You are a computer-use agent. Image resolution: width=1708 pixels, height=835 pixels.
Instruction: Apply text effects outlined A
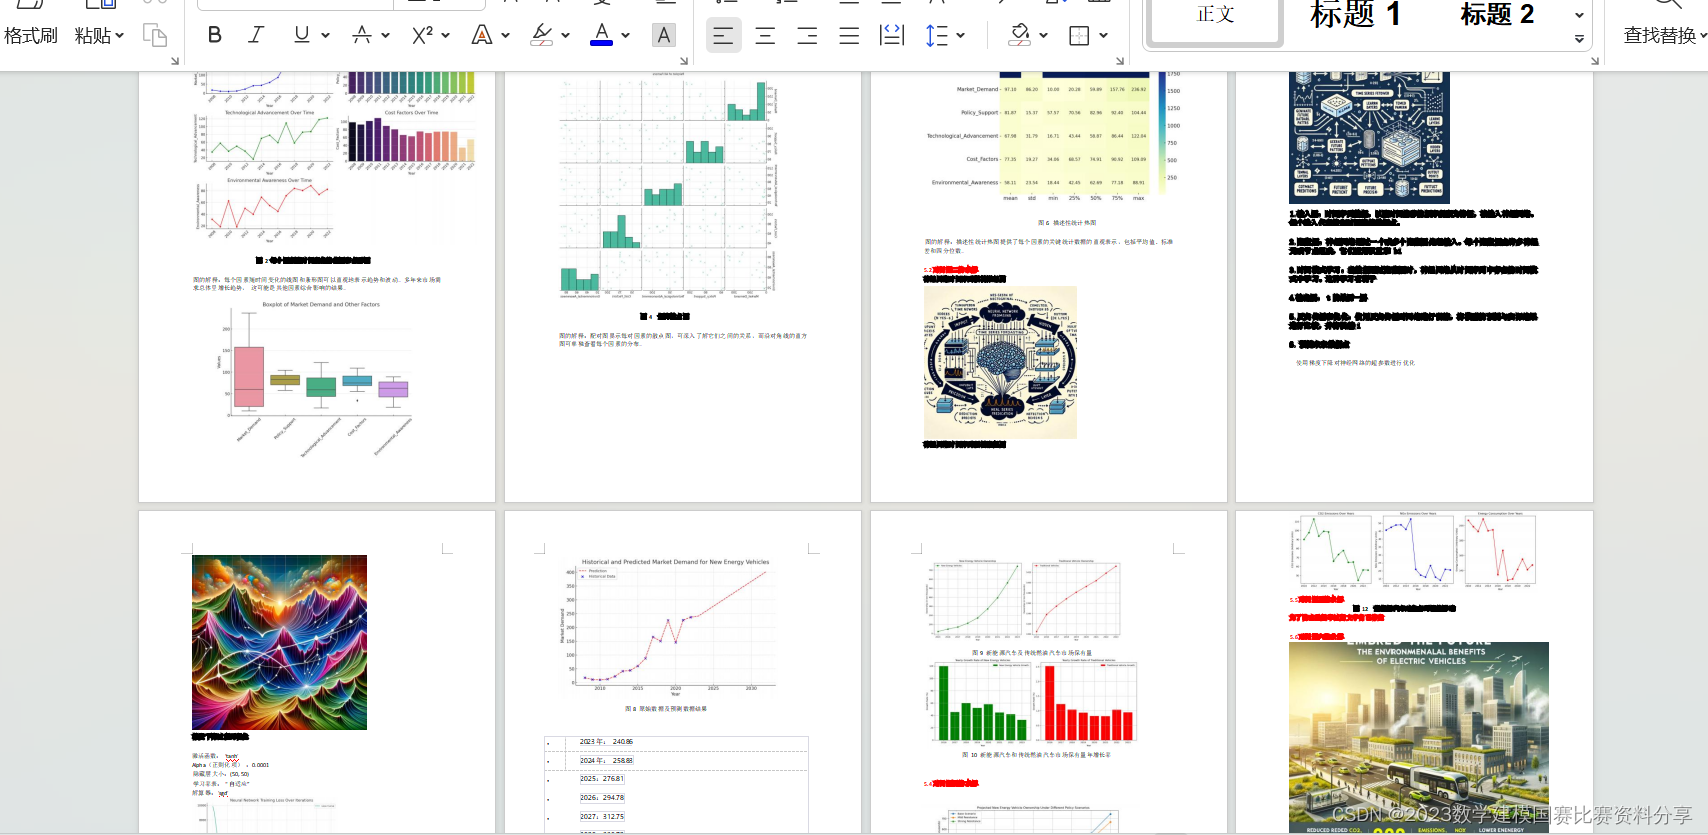(x=482, y=35)
